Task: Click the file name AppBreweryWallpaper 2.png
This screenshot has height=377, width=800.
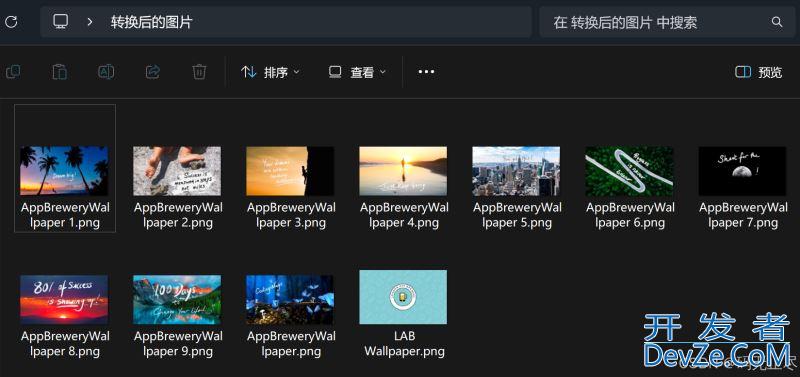Action: [x=178, y=215]
